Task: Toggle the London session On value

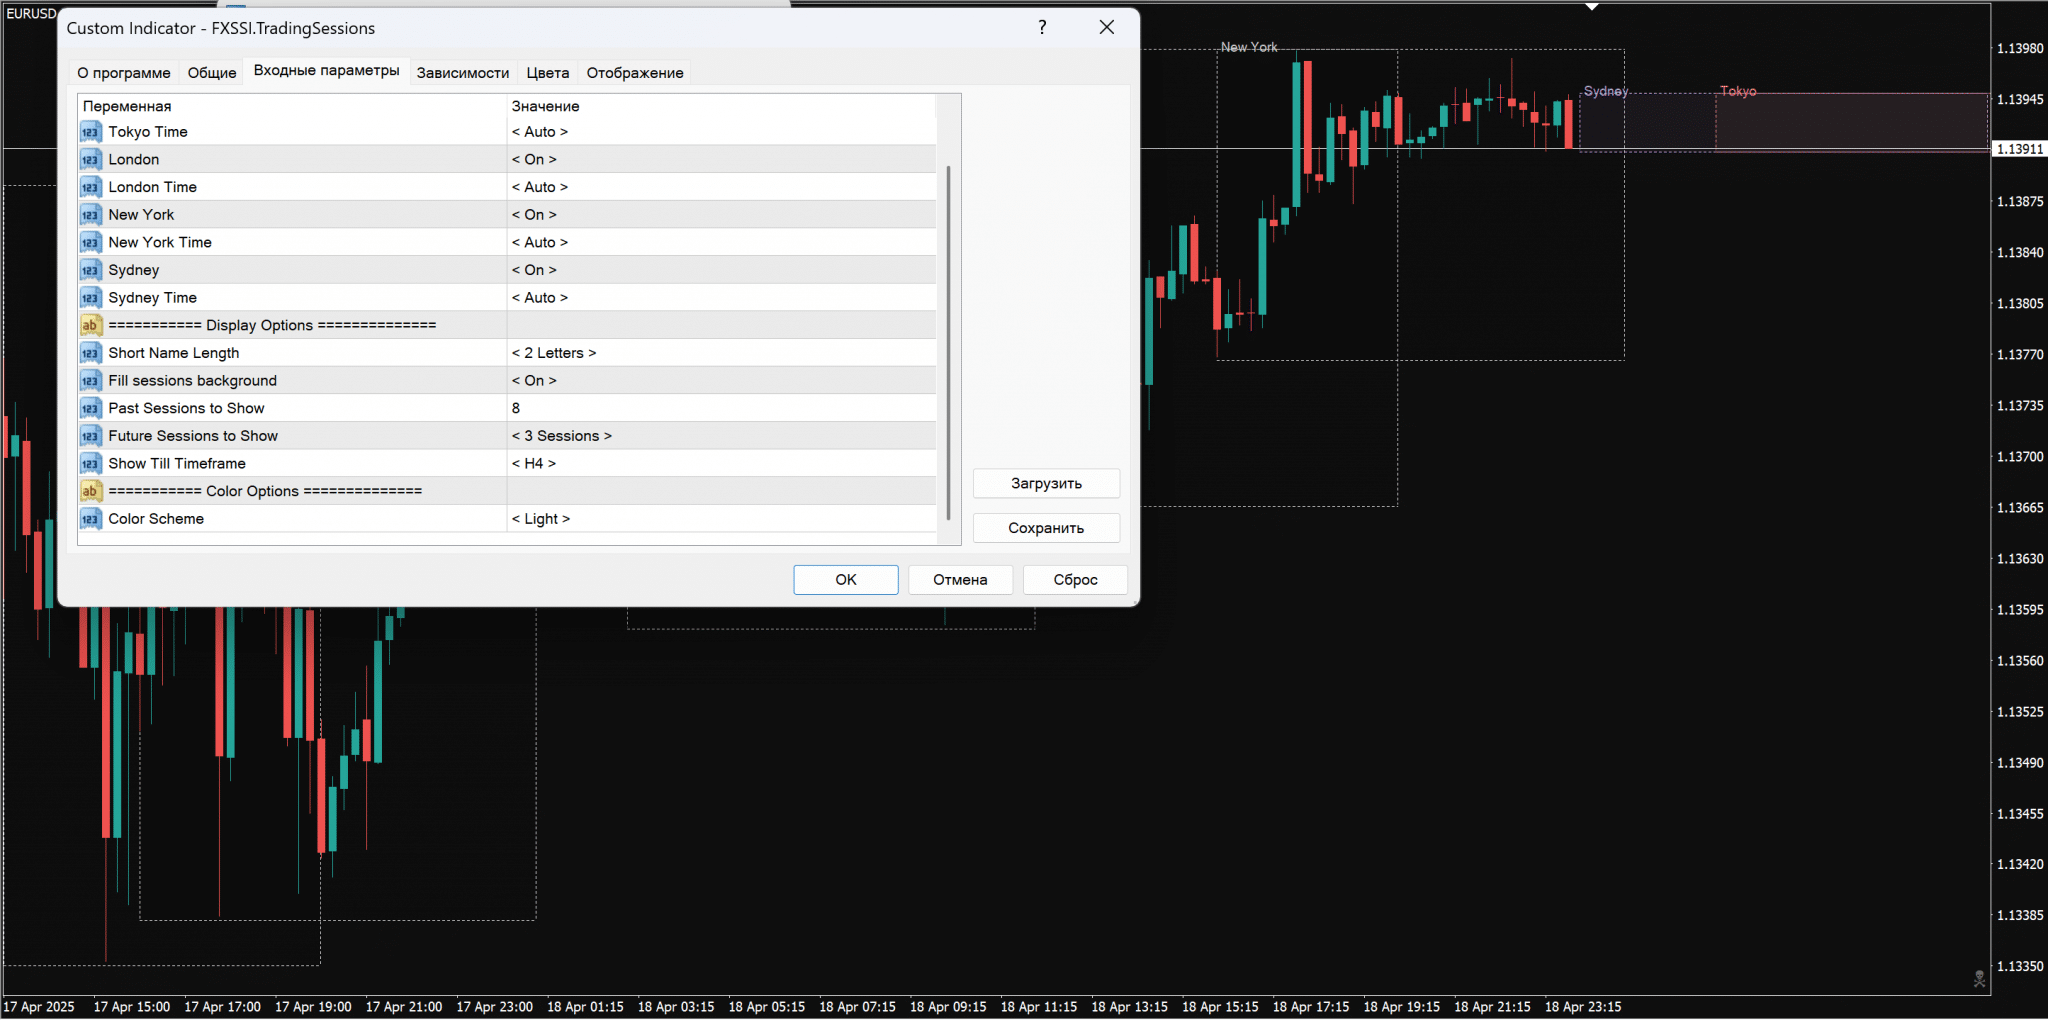Action: tap(534, 160)
